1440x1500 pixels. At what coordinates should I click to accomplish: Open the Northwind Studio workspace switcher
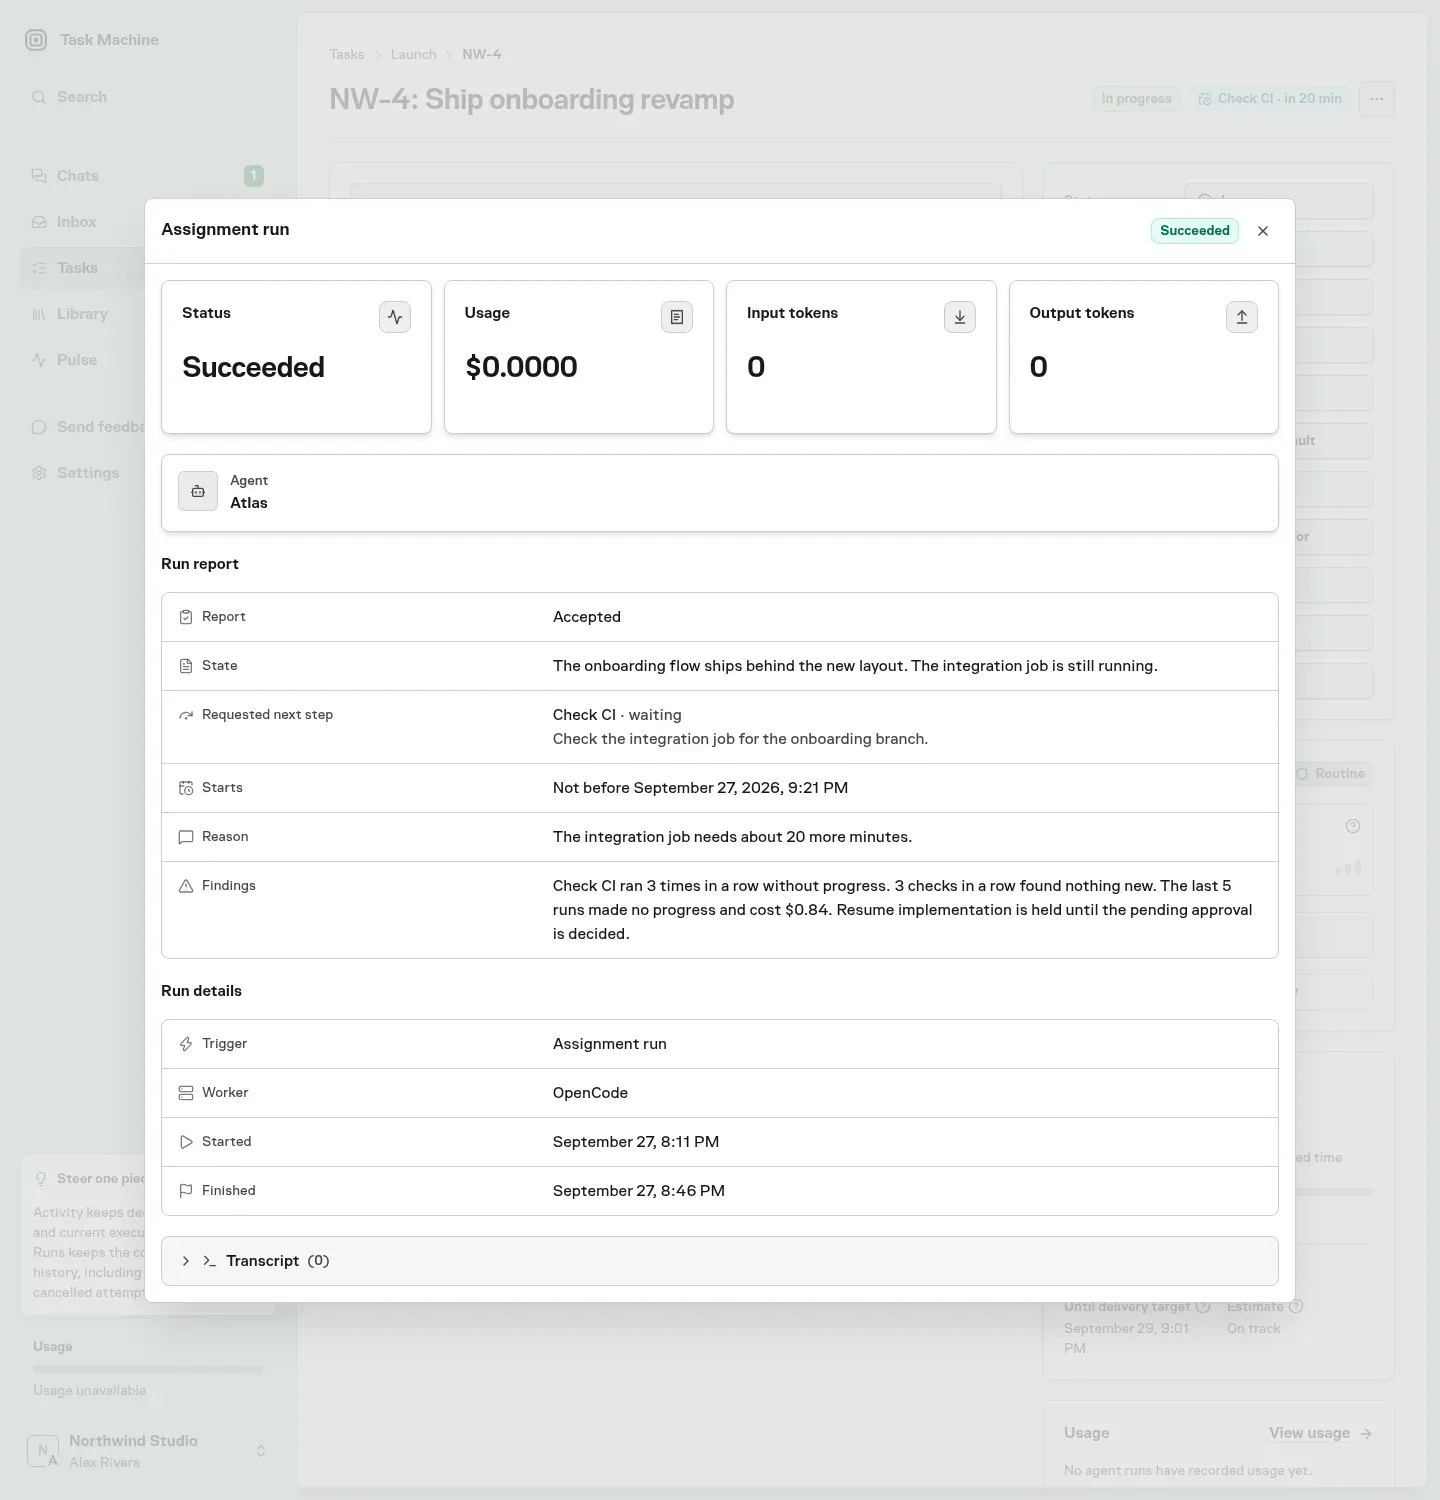(x=148, y=1451)
